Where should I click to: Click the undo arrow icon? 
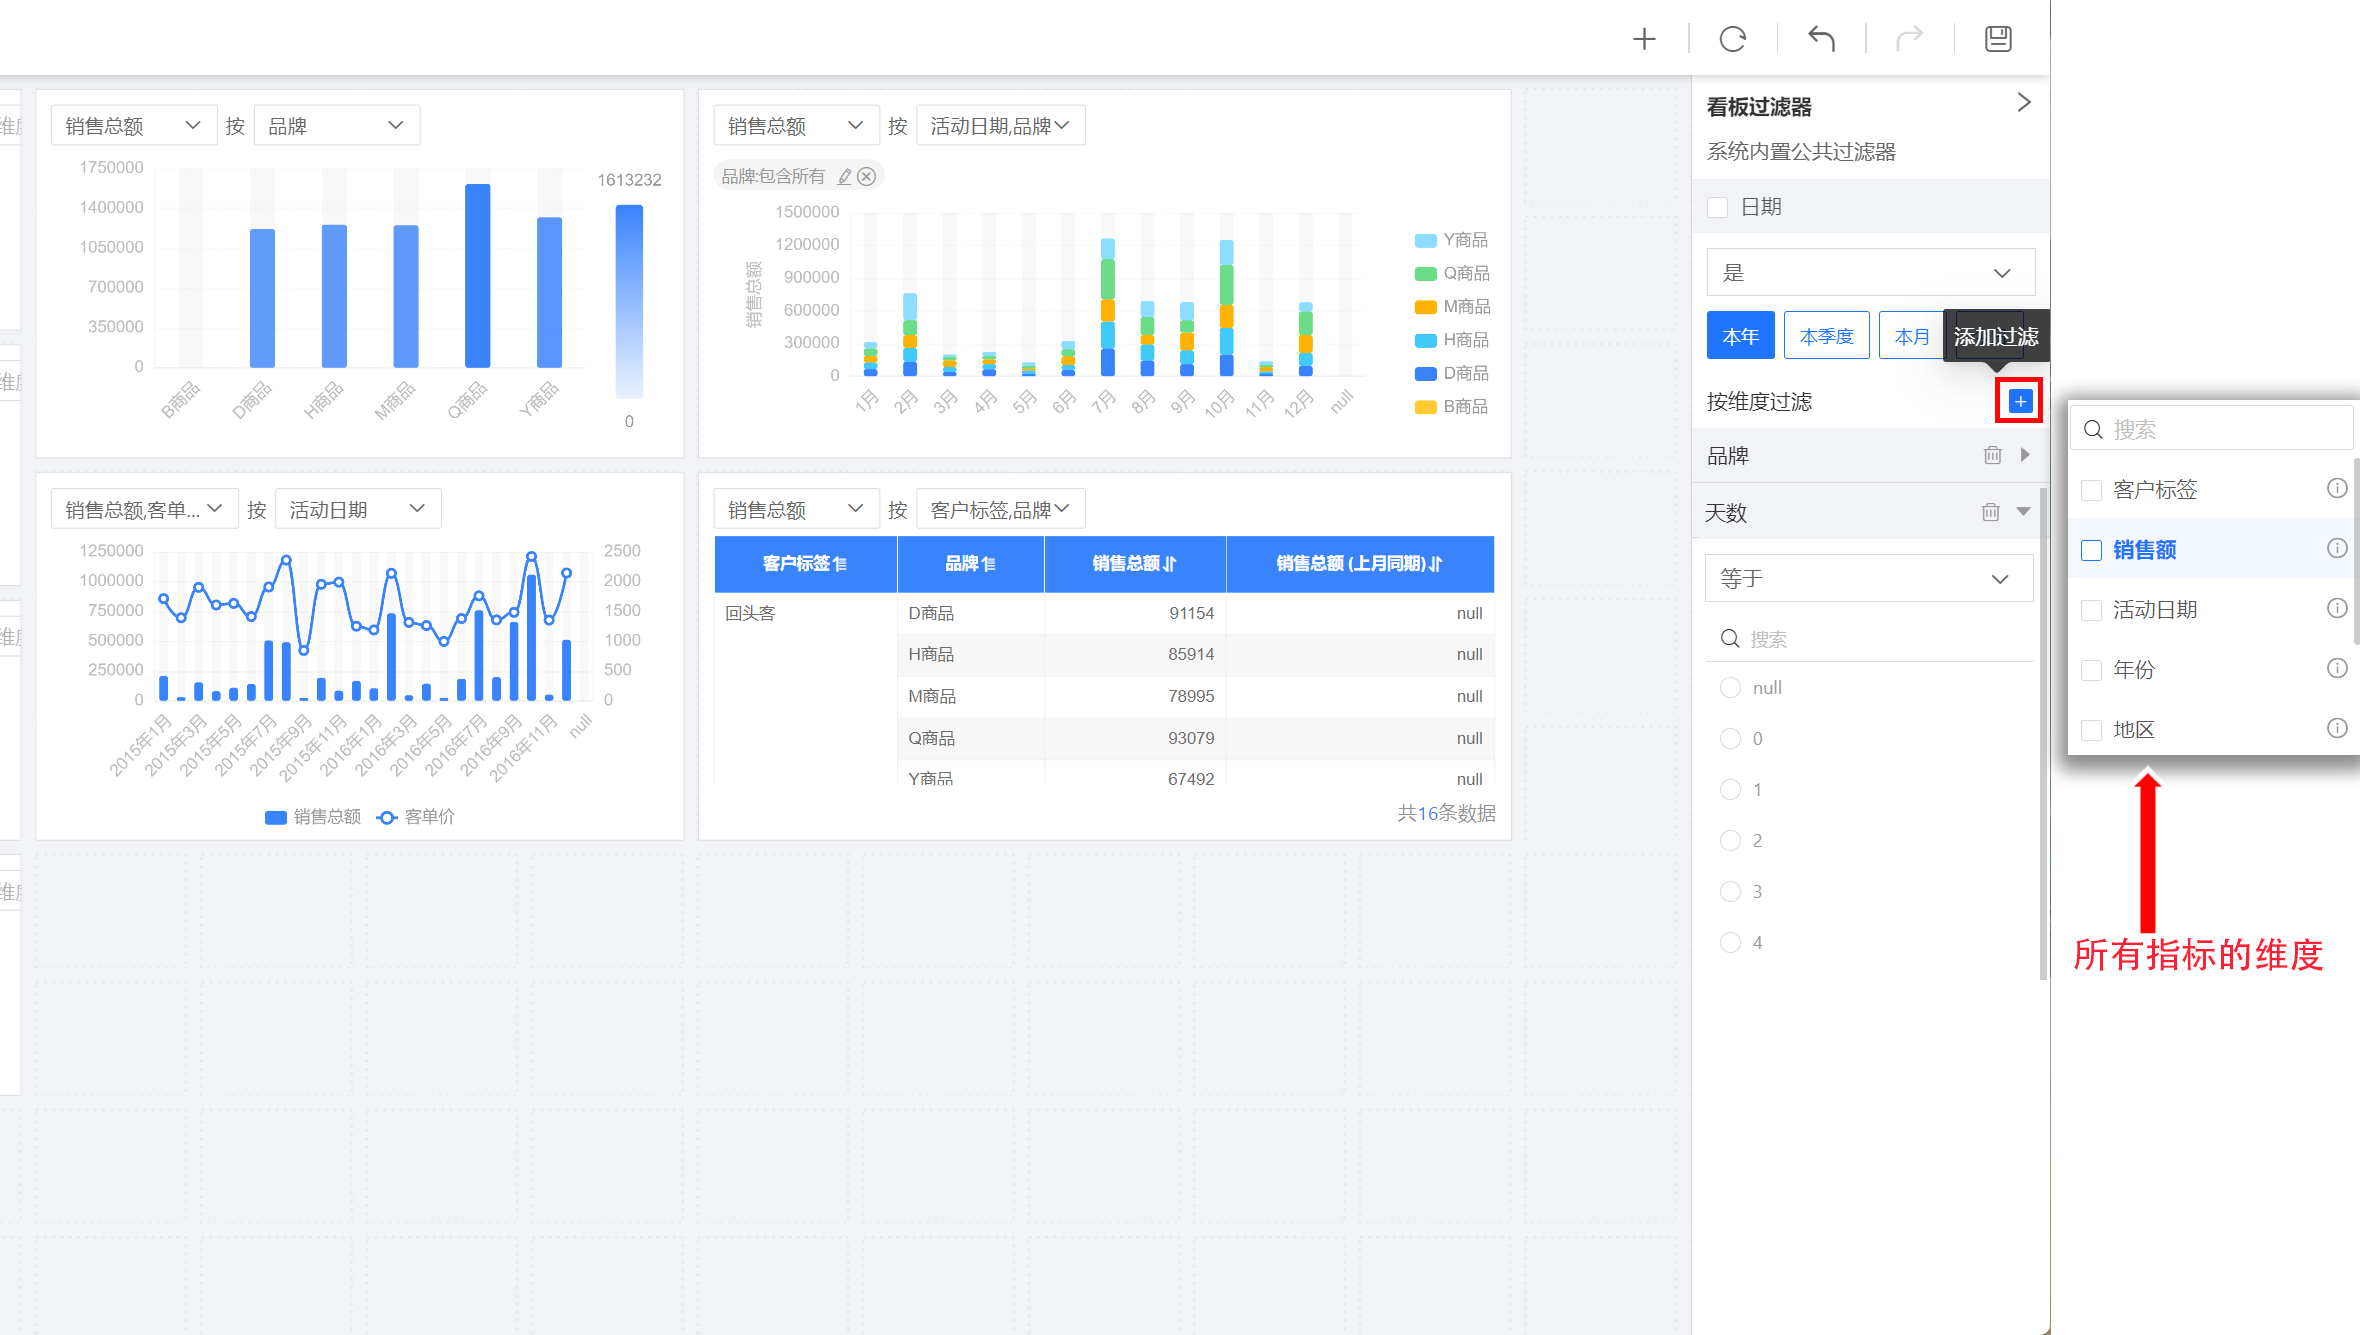pos(1821,39)
